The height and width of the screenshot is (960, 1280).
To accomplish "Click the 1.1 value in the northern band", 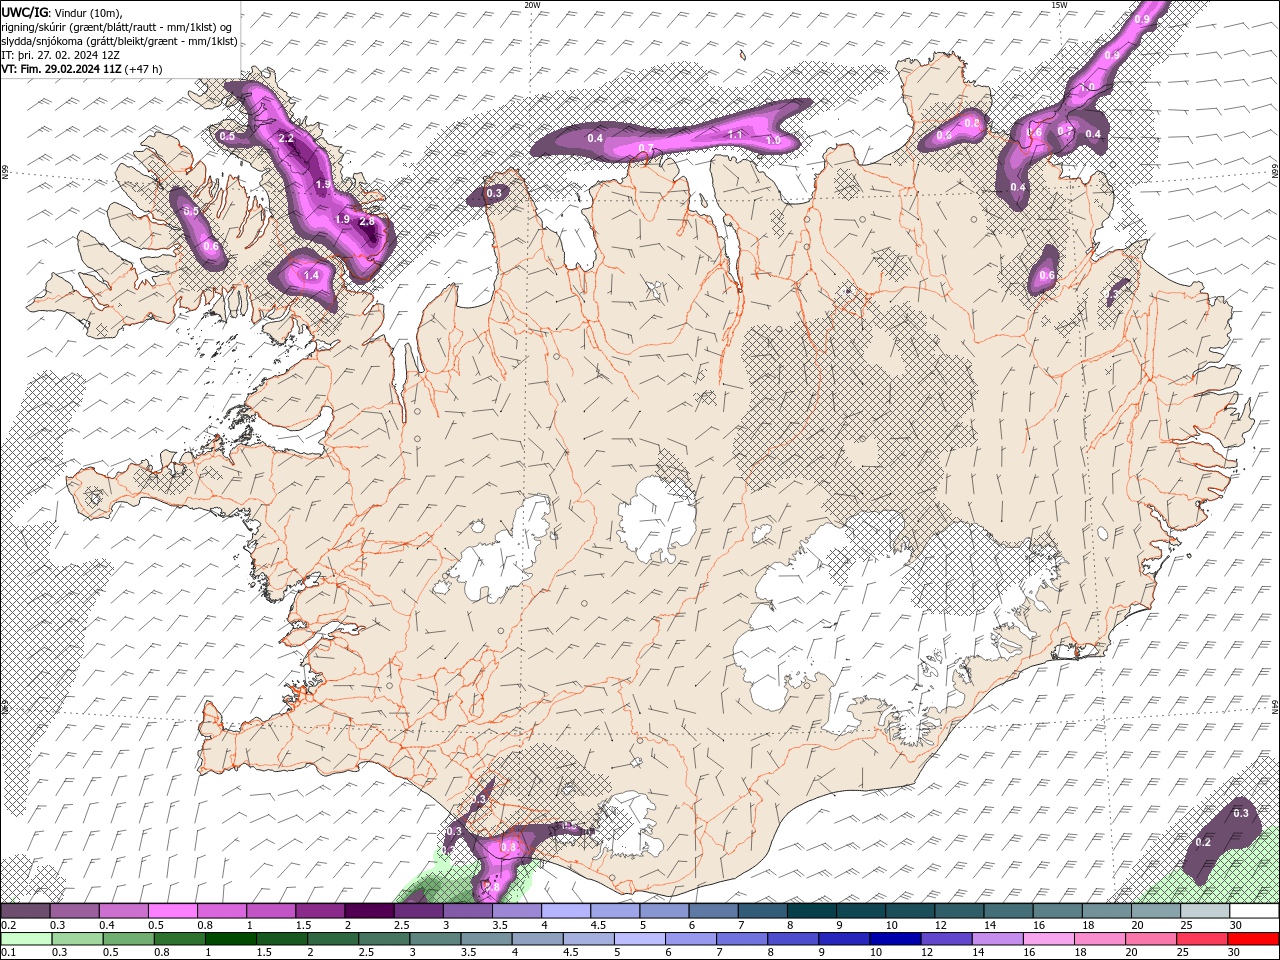I will [735, 134].
